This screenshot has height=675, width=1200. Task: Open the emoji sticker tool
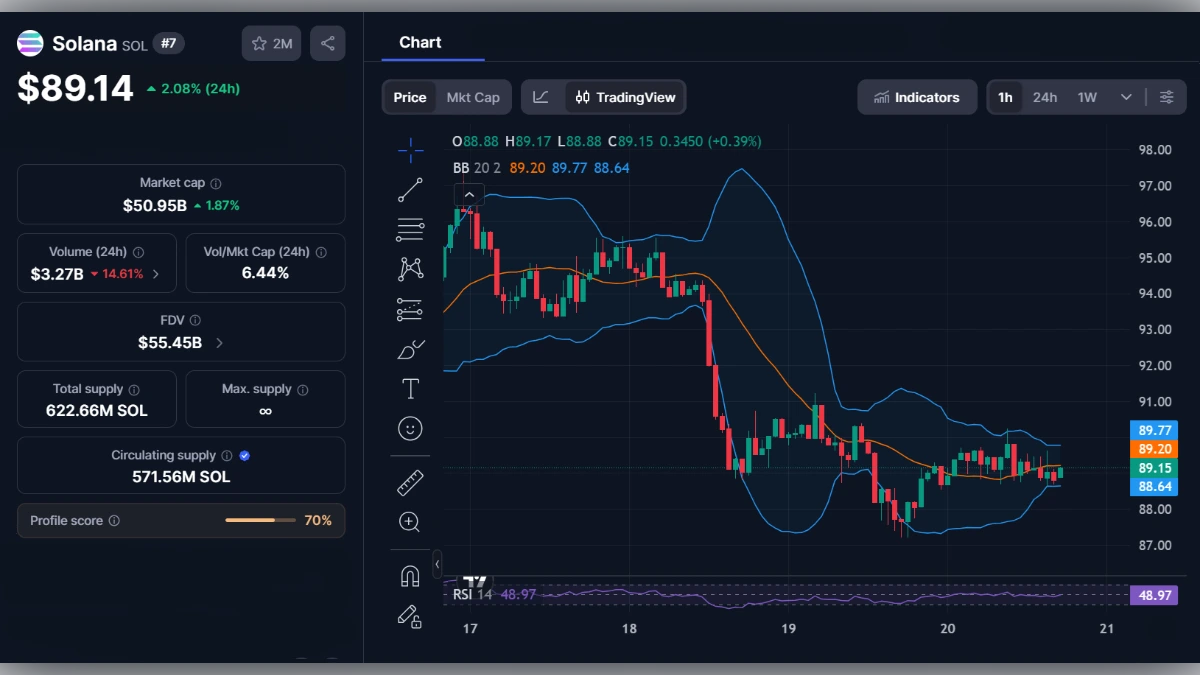[410, 428]
